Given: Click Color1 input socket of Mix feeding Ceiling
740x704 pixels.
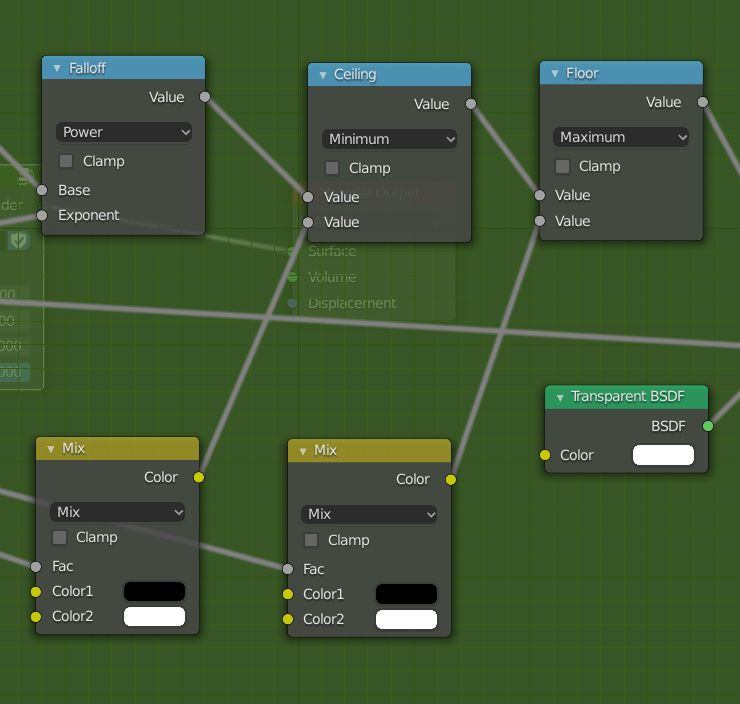Looking at the screenshot, I should [36, 591].
